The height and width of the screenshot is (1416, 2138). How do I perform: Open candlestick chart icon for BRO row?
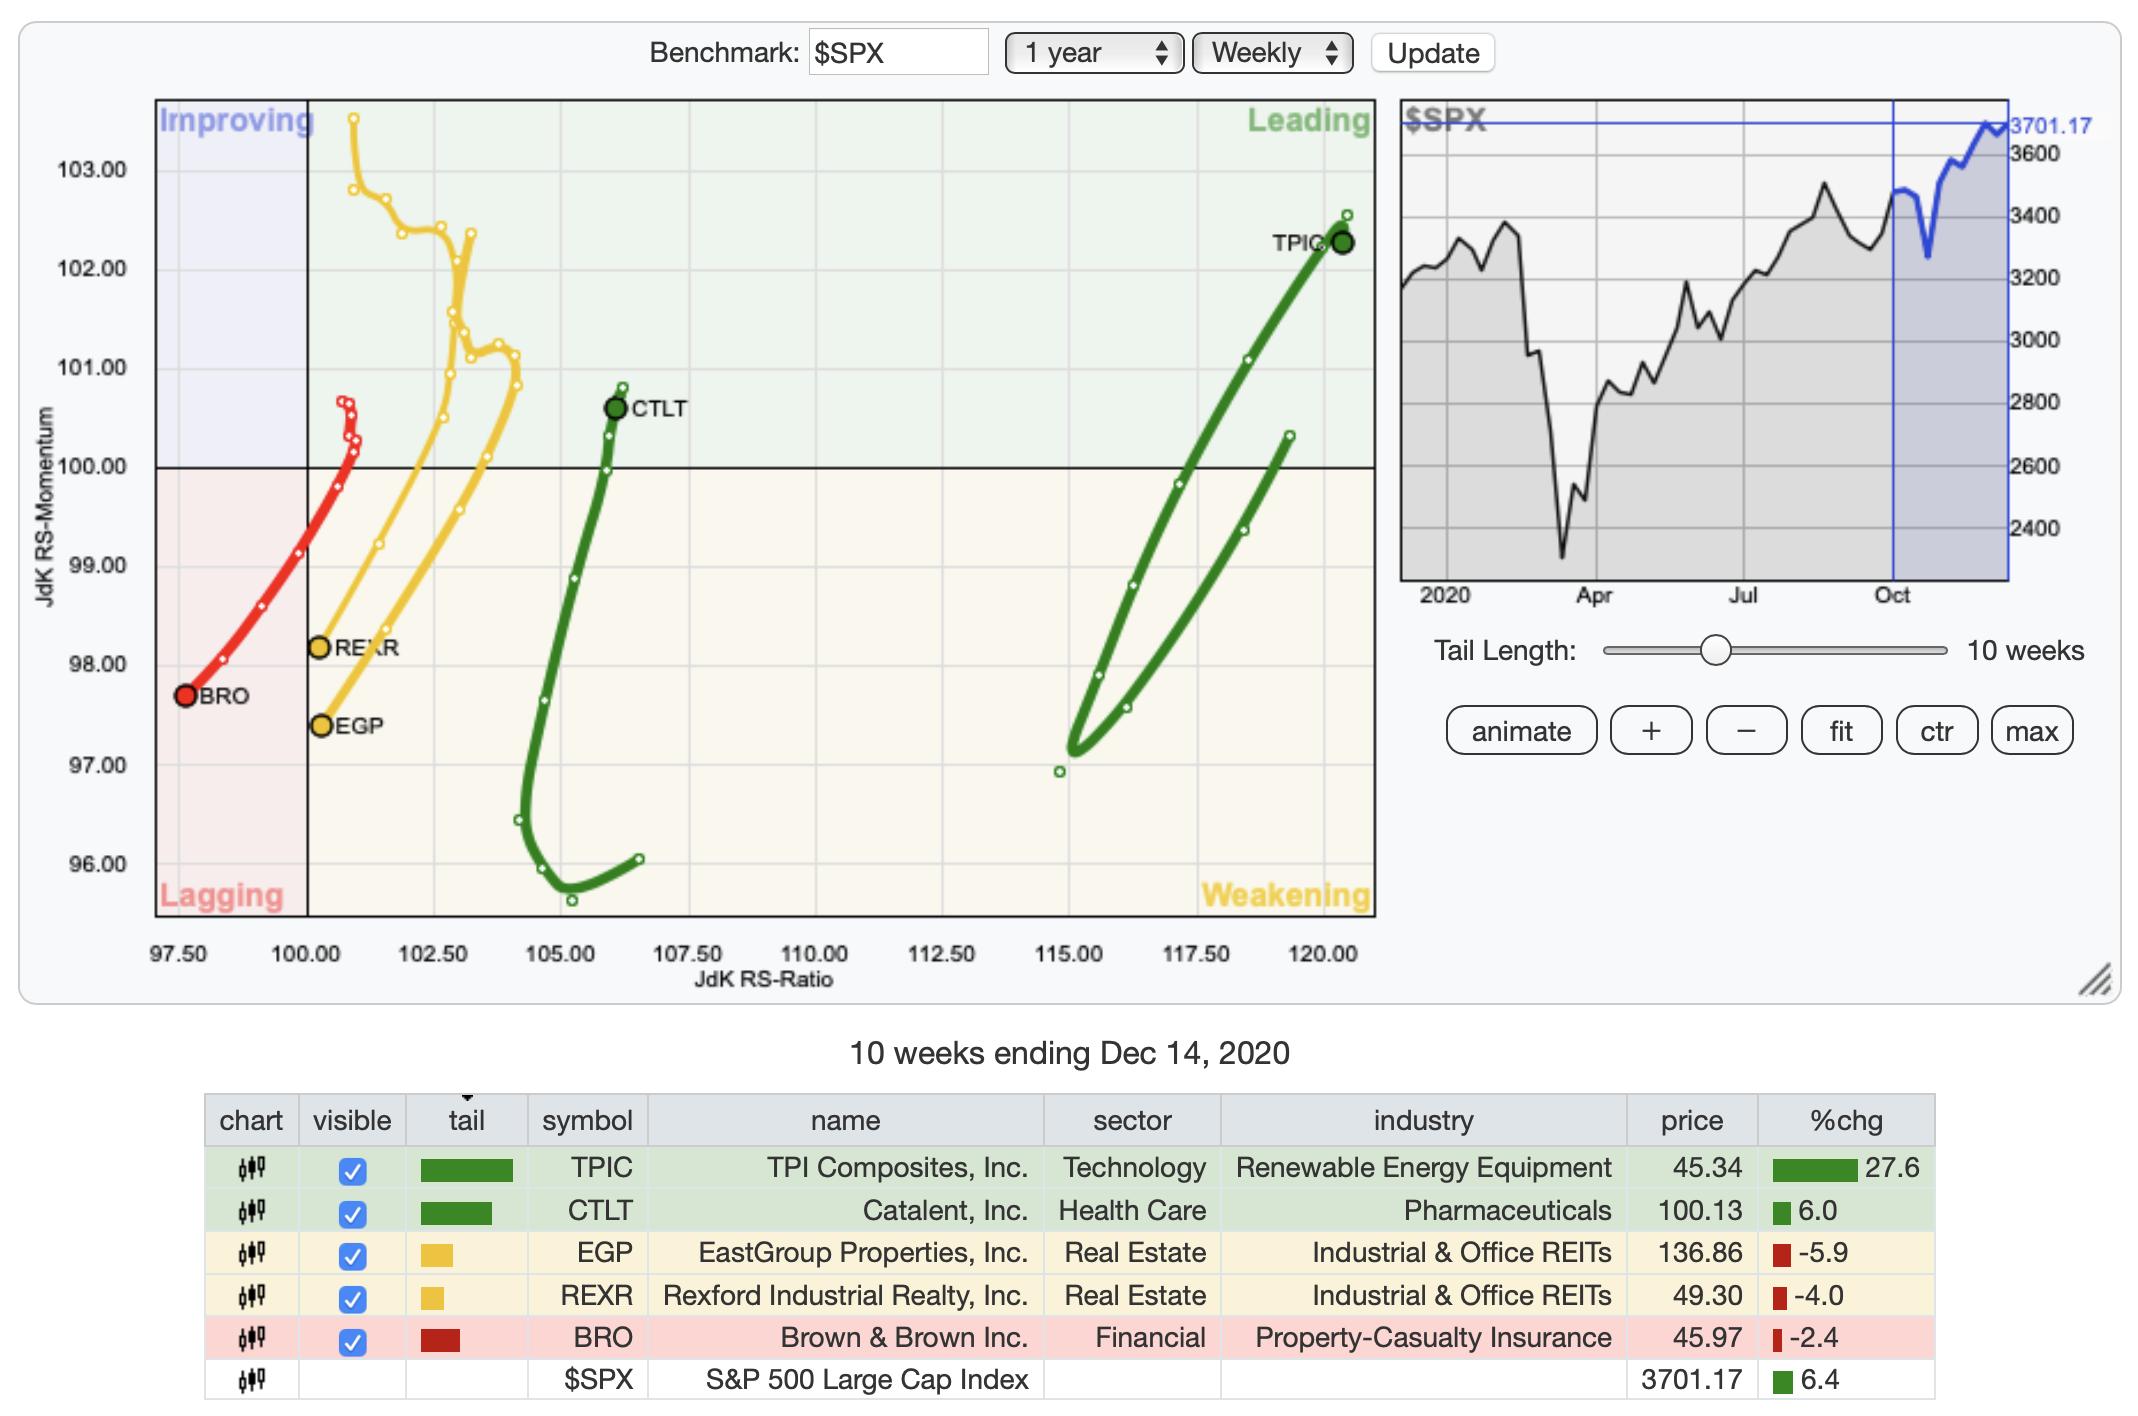coord(251,1338)
